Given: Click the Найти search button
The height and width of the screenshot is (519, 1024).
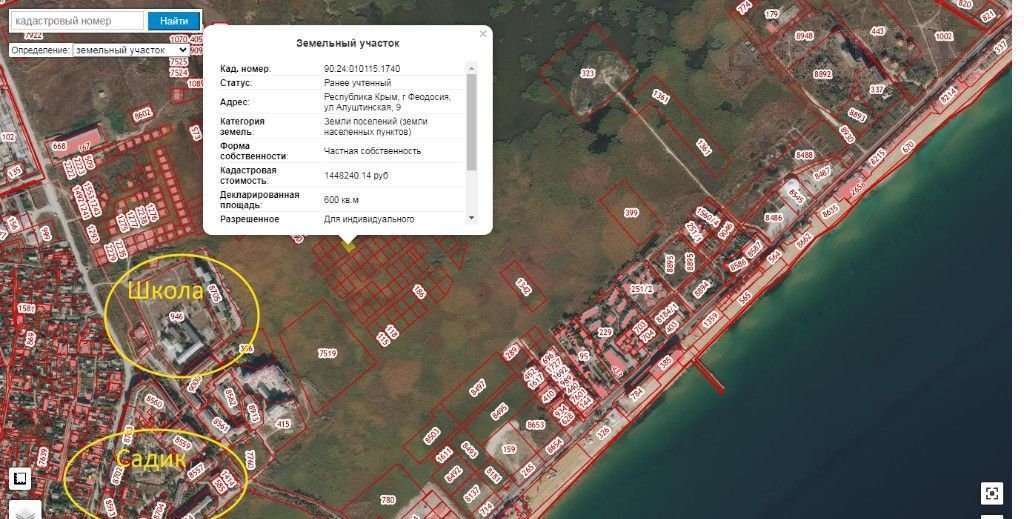Looking at the screenshot, I should (173, 20).
